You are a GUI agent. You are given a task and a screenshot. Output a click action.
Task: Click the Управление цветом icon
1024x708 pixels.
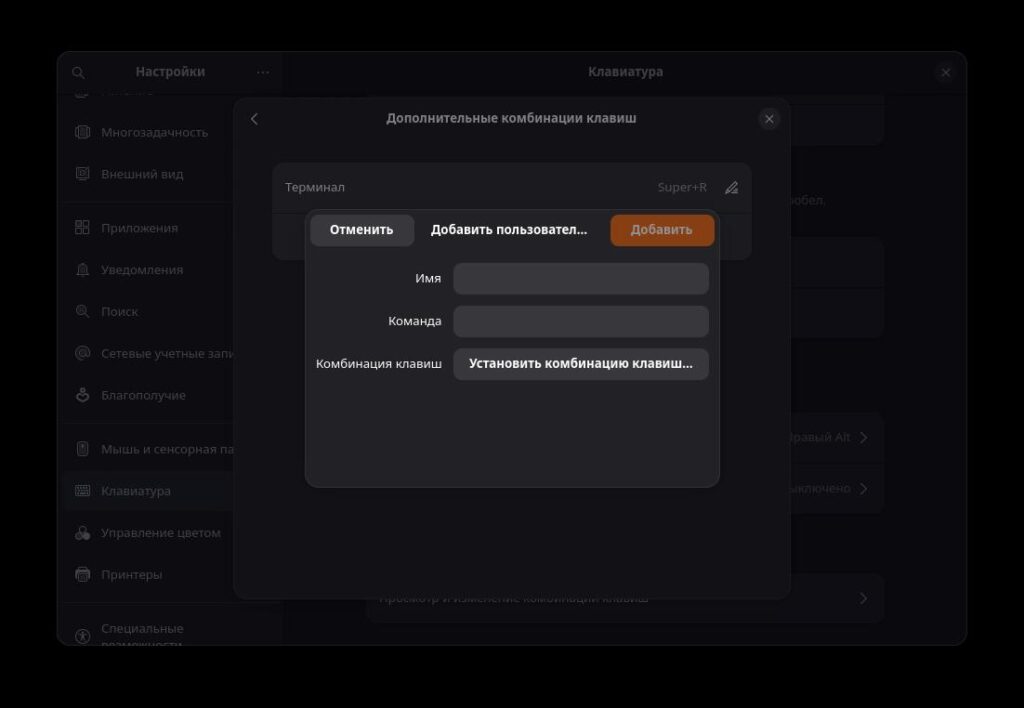[83, 533]
